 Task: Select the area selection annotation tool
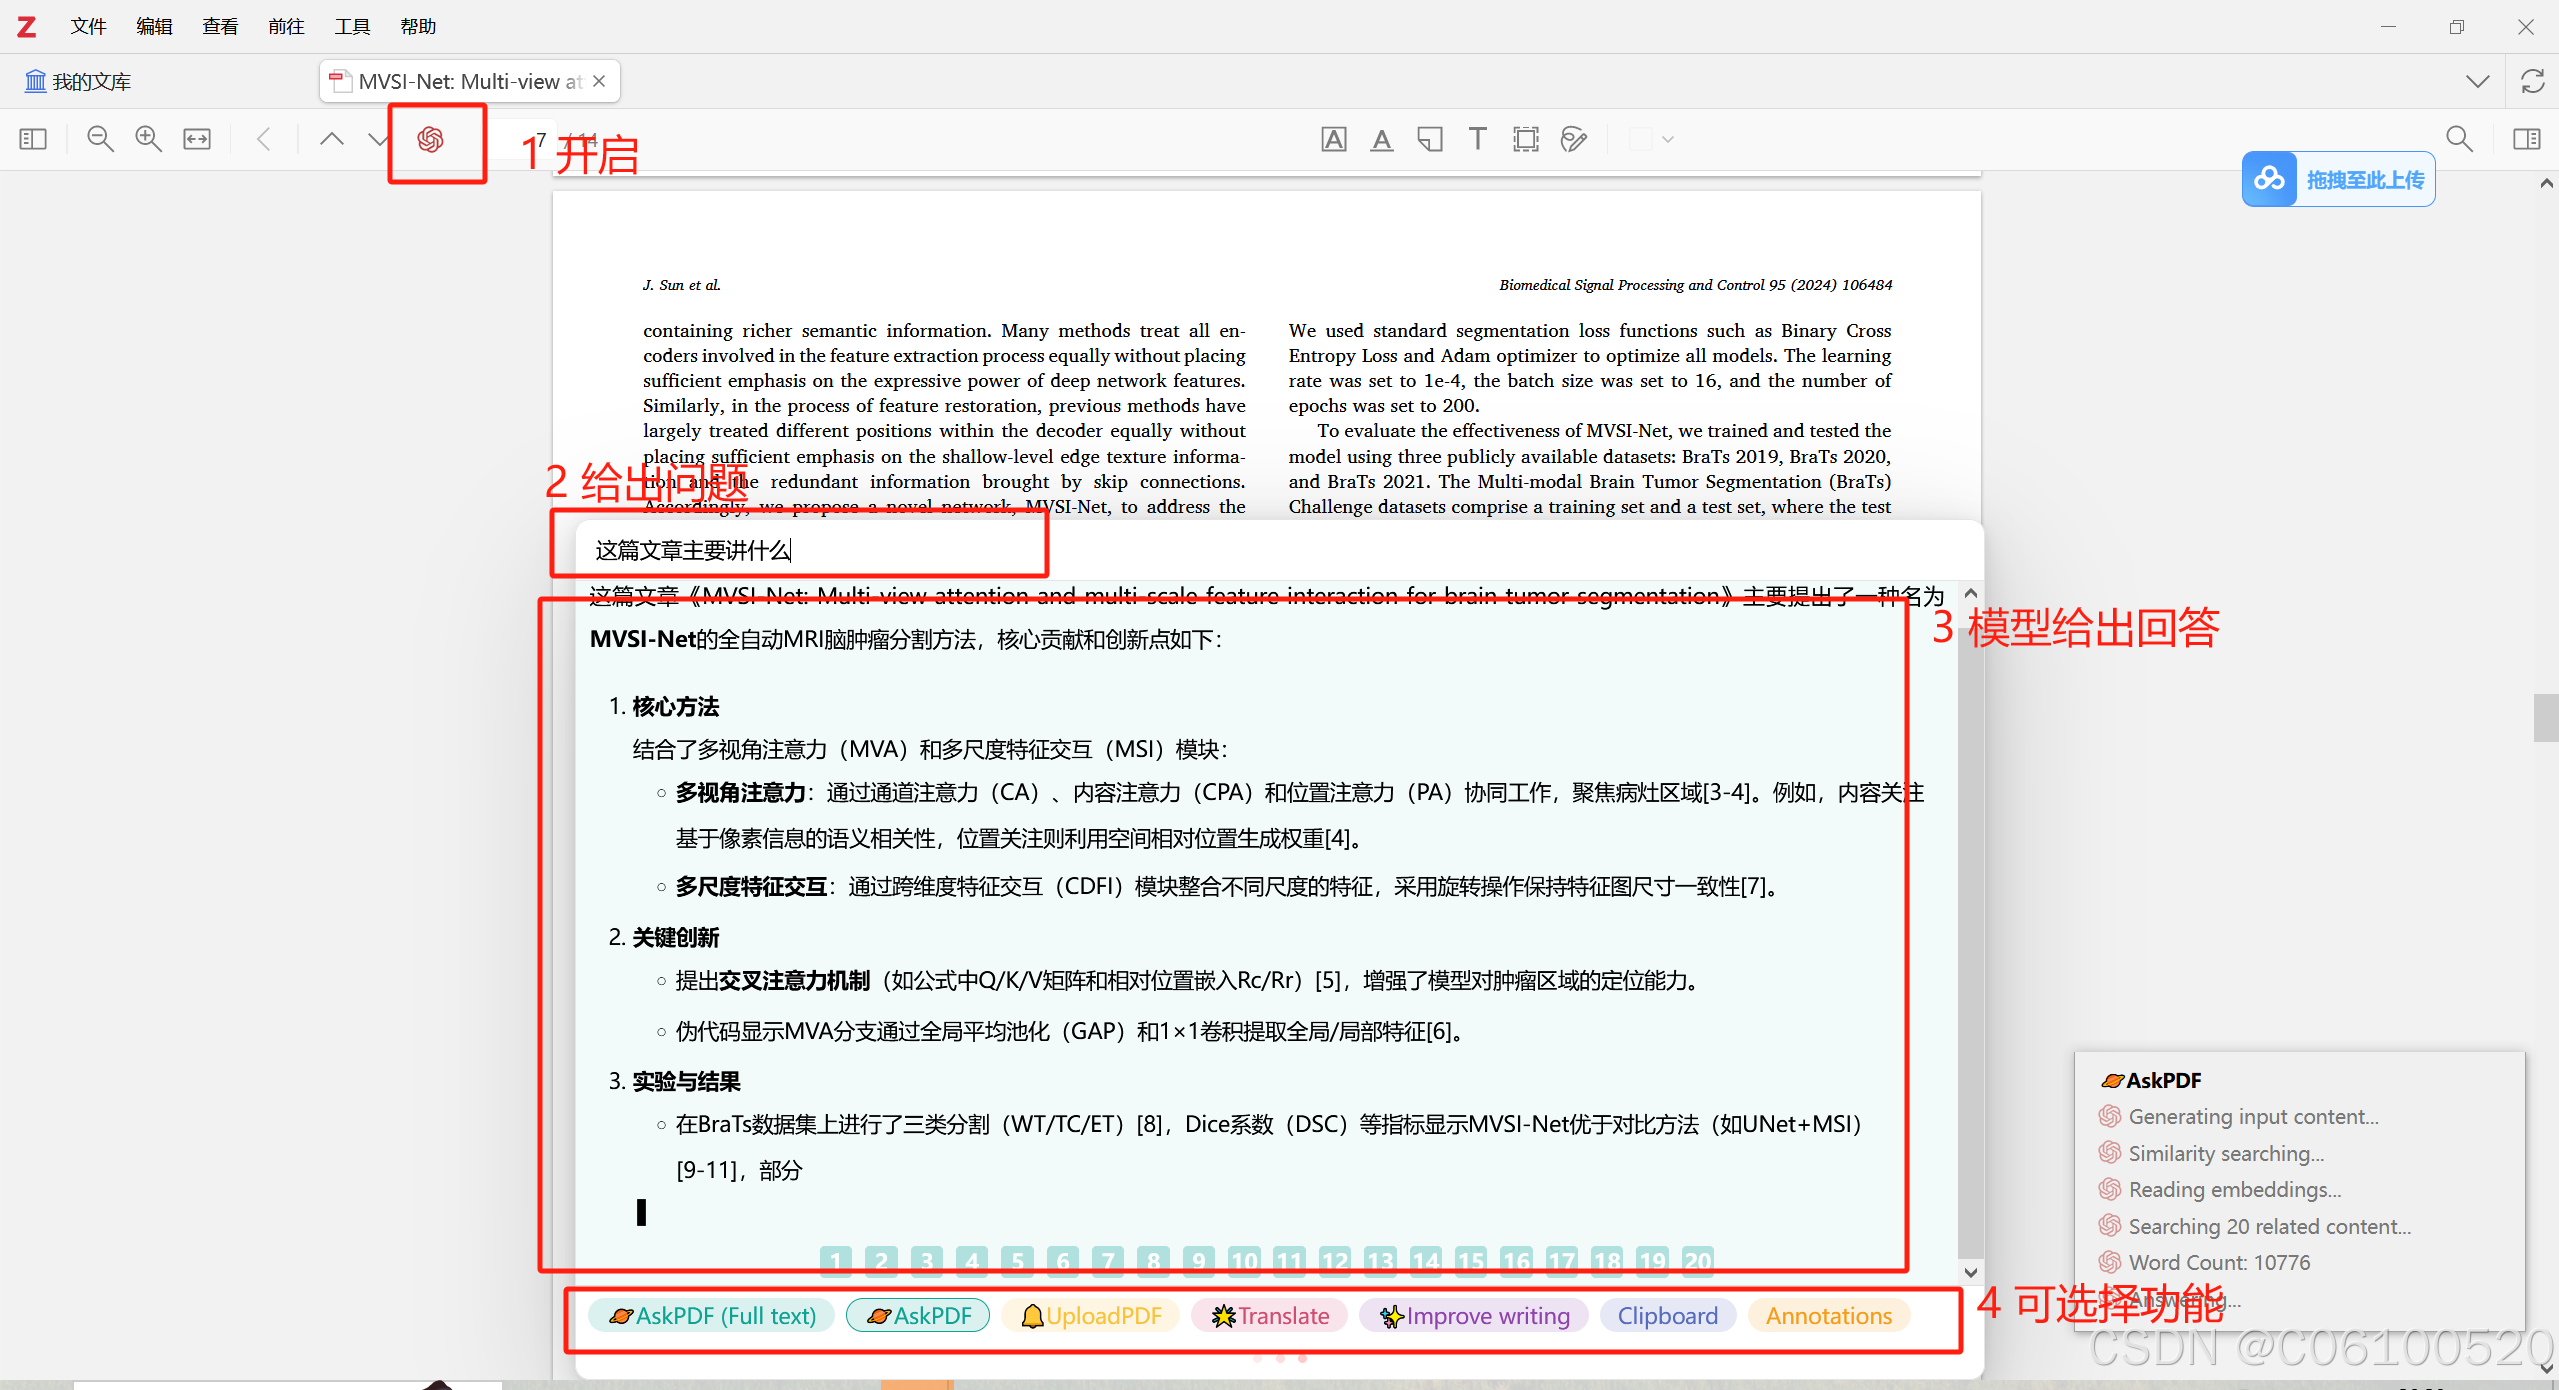[1525, 139]
